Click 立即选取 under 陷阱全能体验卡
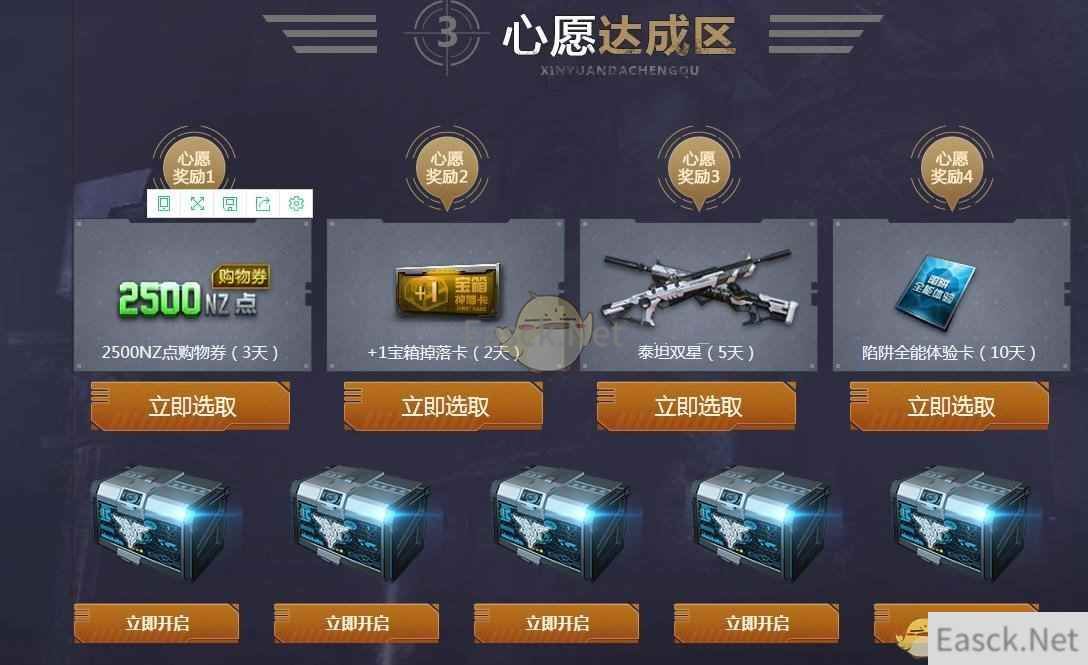This screenshot has width=1088, height=665. [x=949, y=405]
